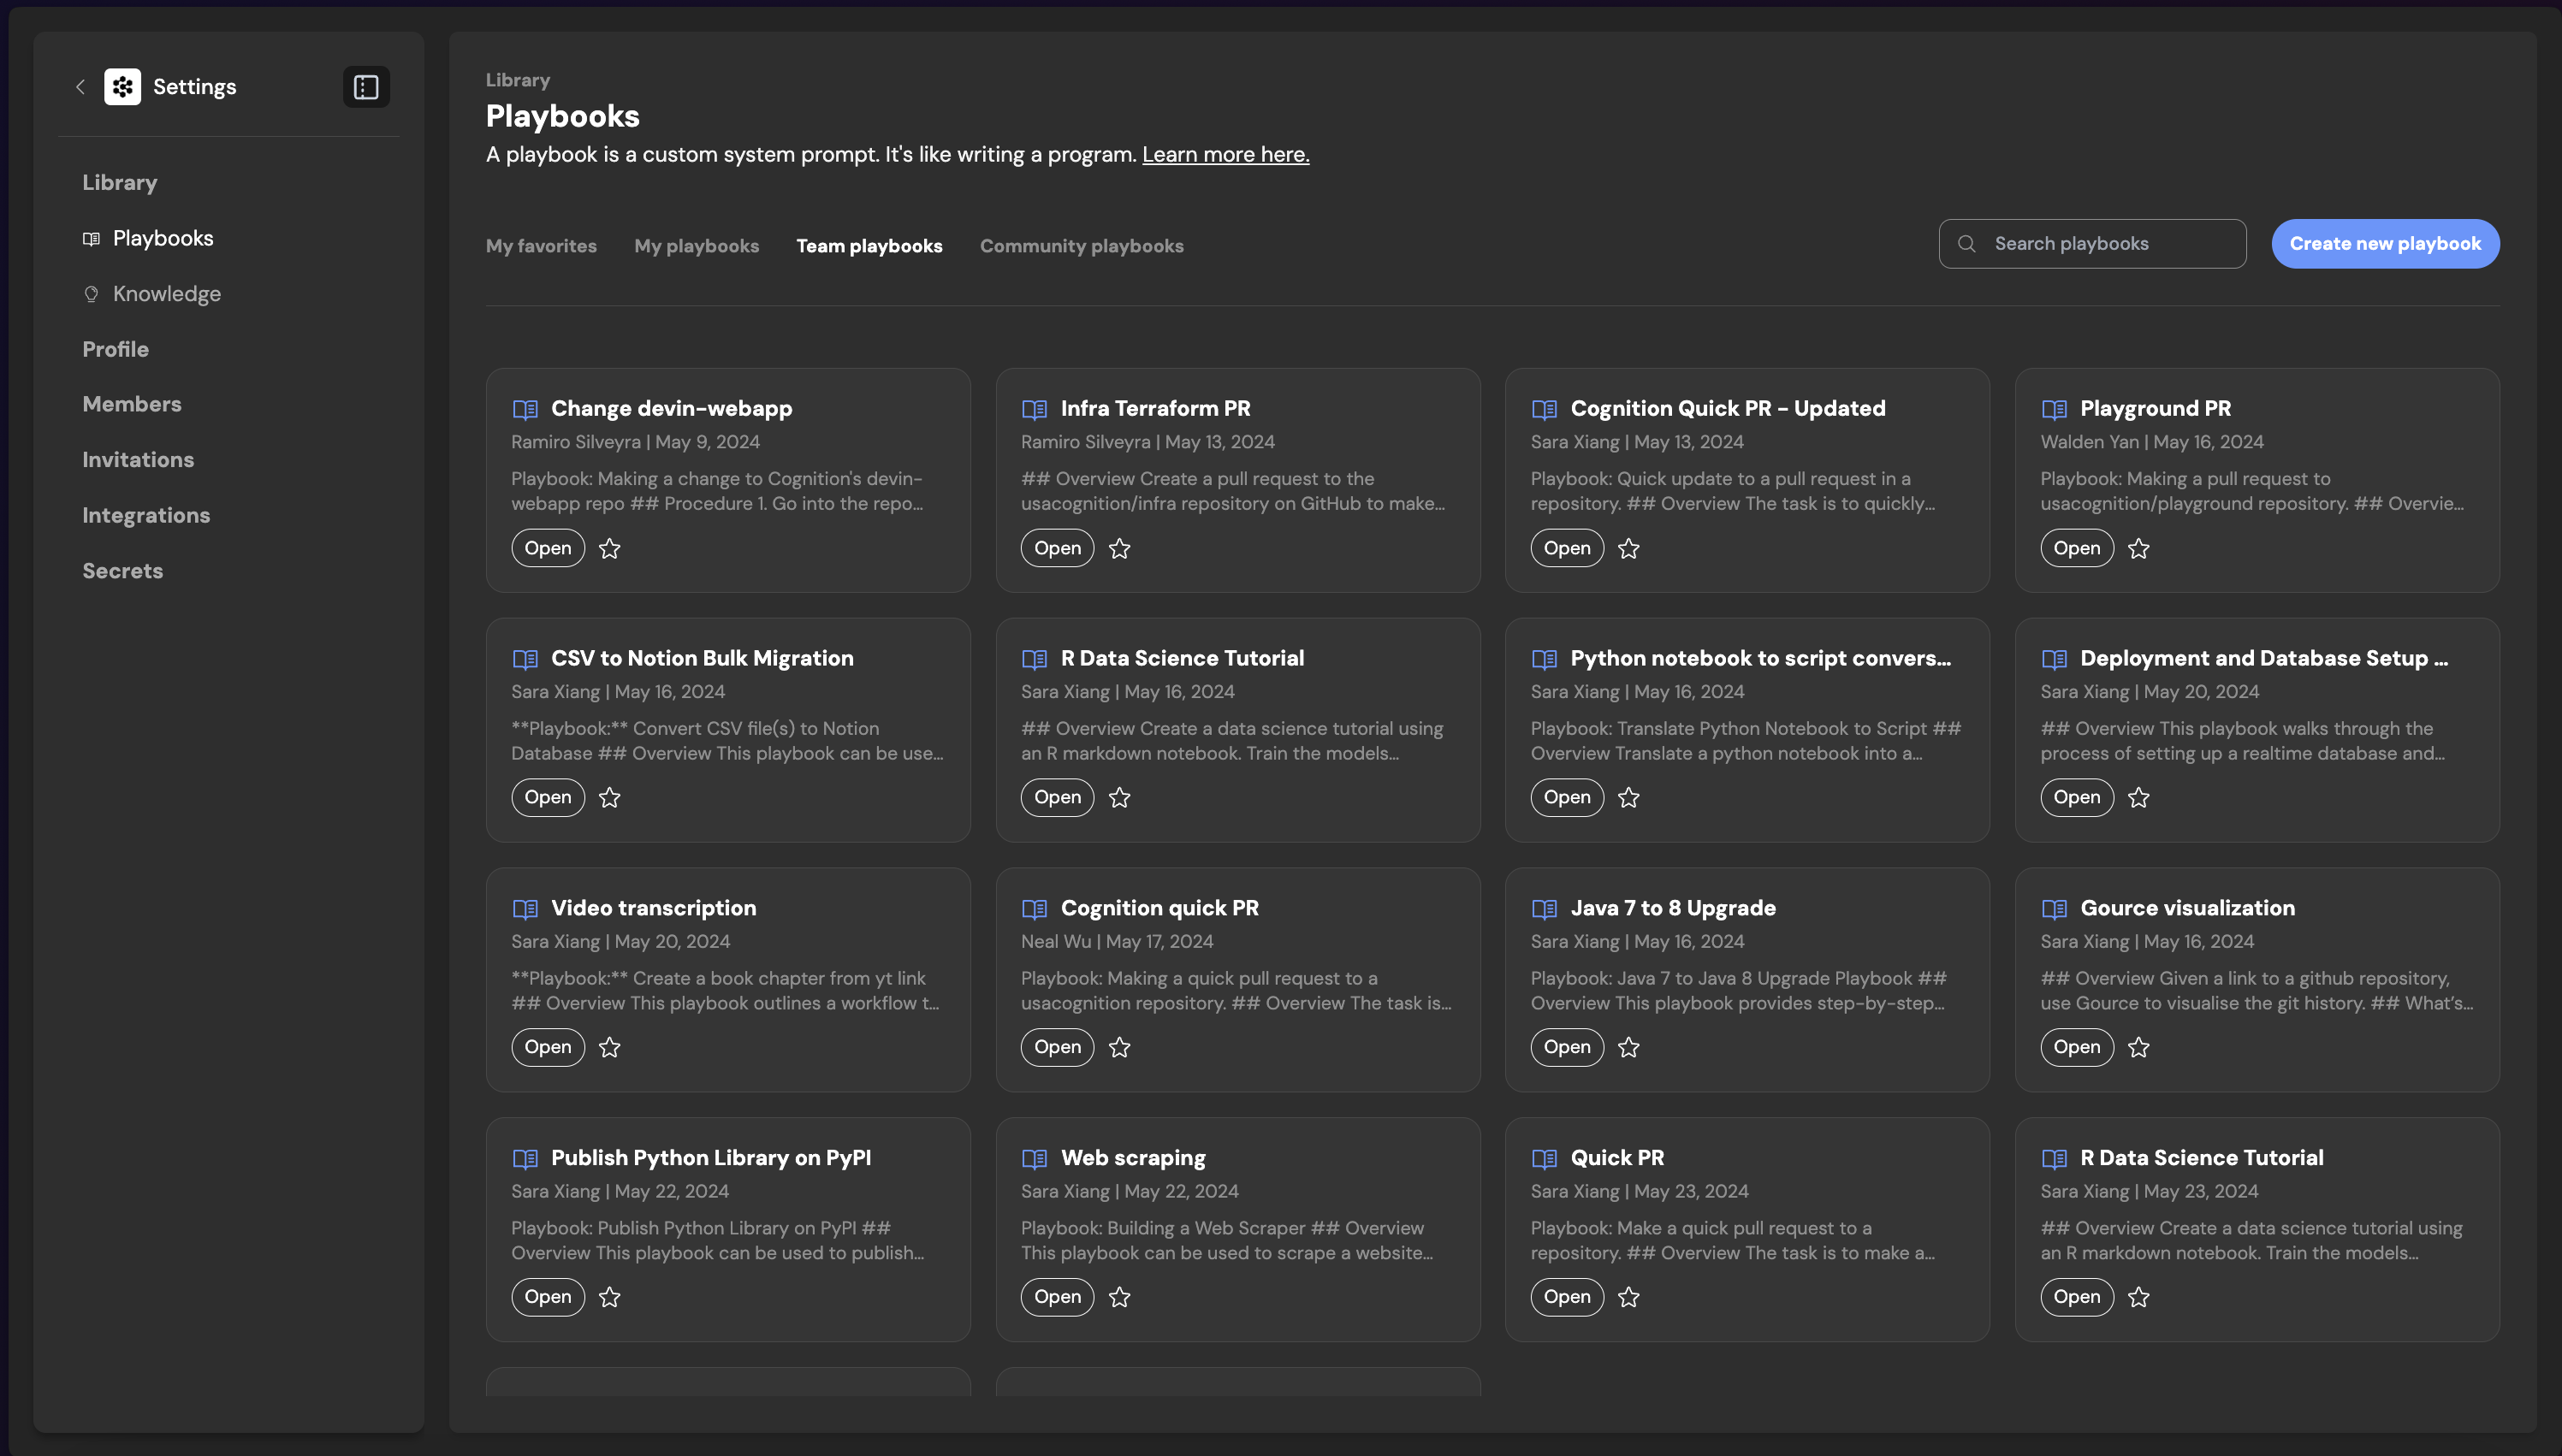Click the magnifier icon in the search box
The image size is (2562, 1456).
(x=1966, y=244)
